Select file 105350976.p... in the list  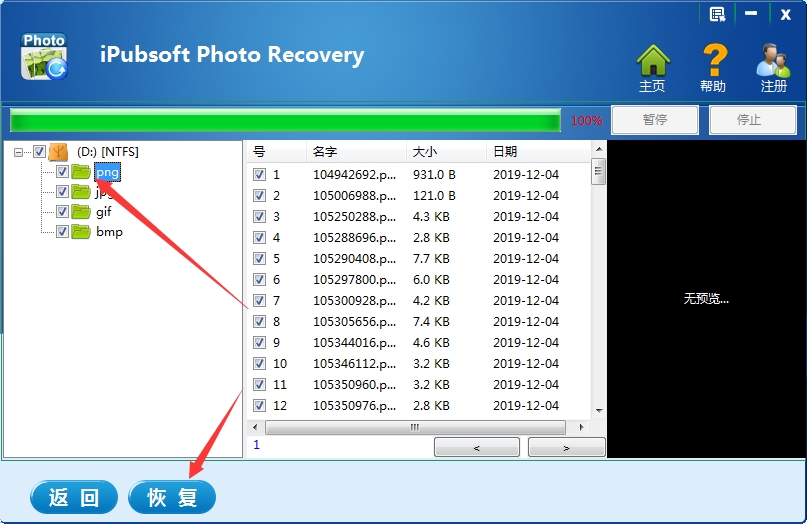[355, 406]
